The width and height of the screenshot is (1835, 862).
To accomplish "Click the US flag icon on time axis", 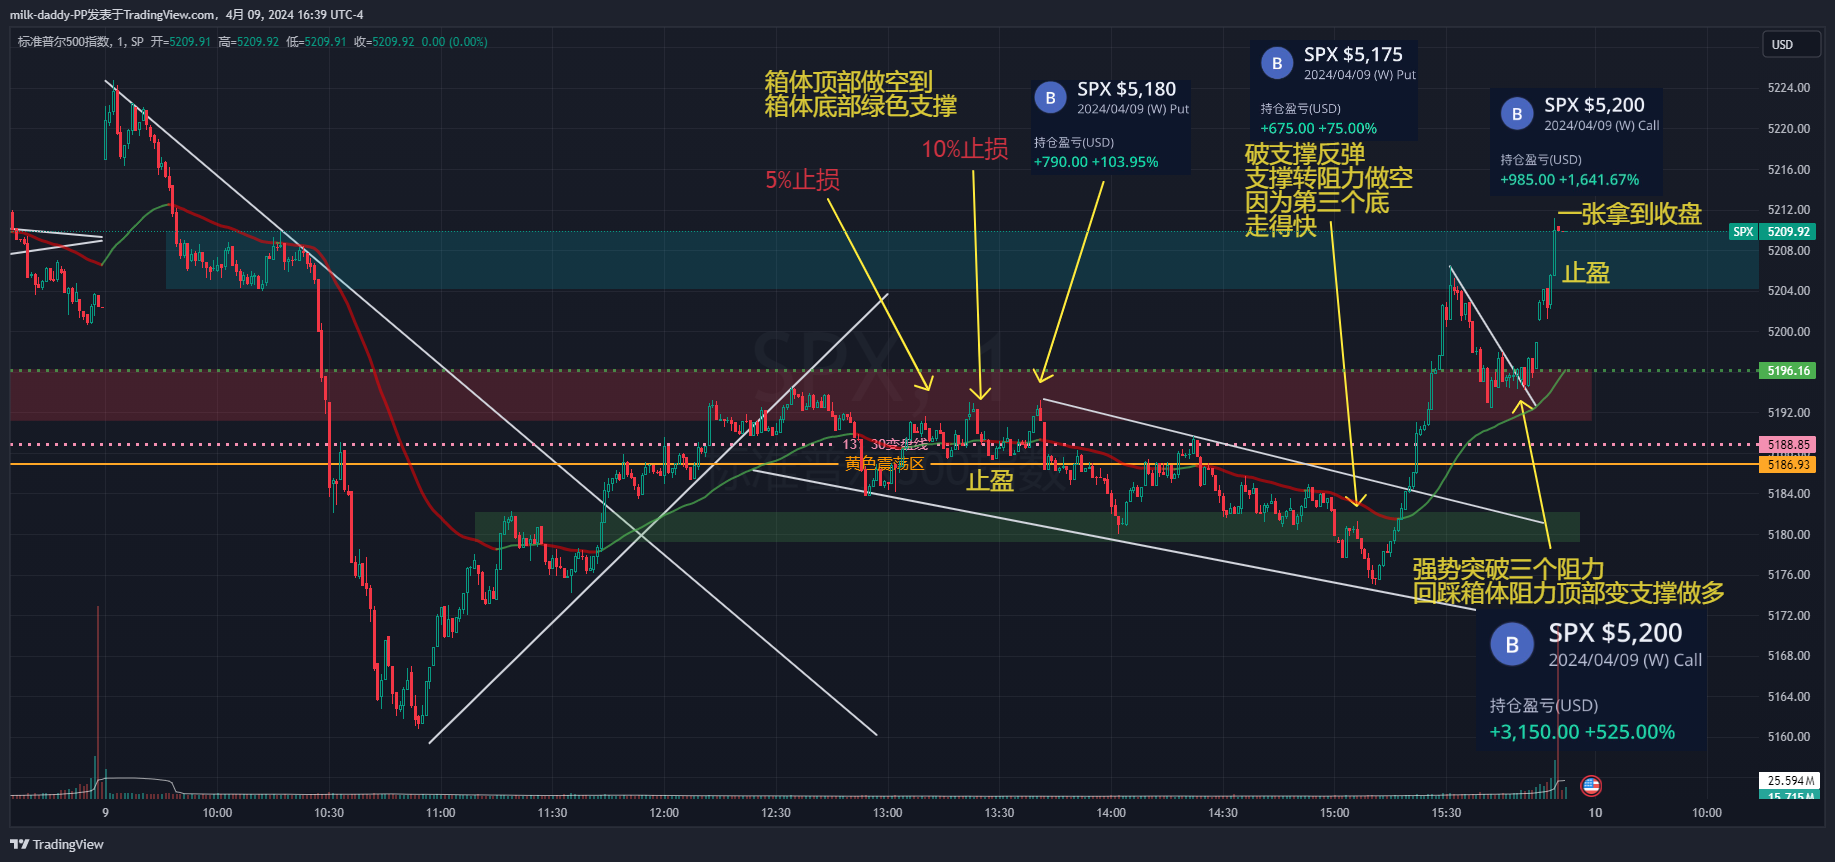I will pyautogui.click(x=1591, y=786).
